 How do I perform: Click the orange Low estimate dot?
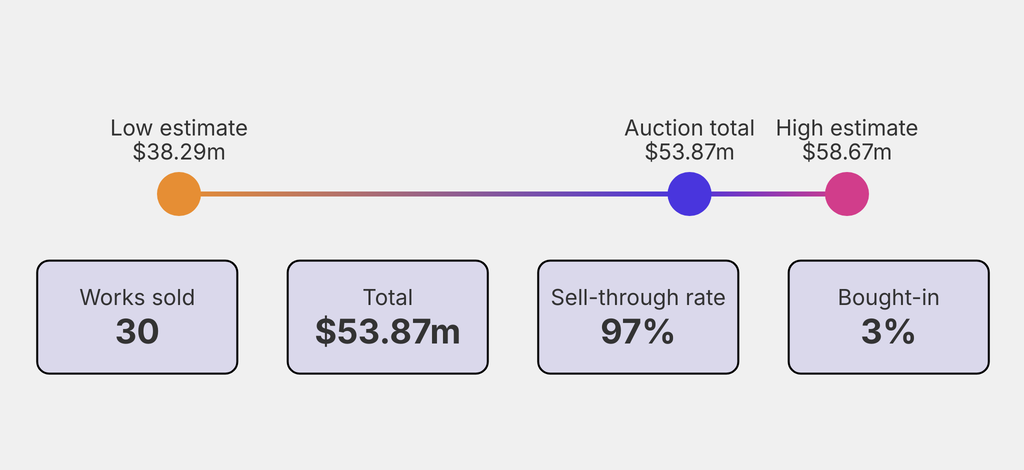[x=179, y=194]
